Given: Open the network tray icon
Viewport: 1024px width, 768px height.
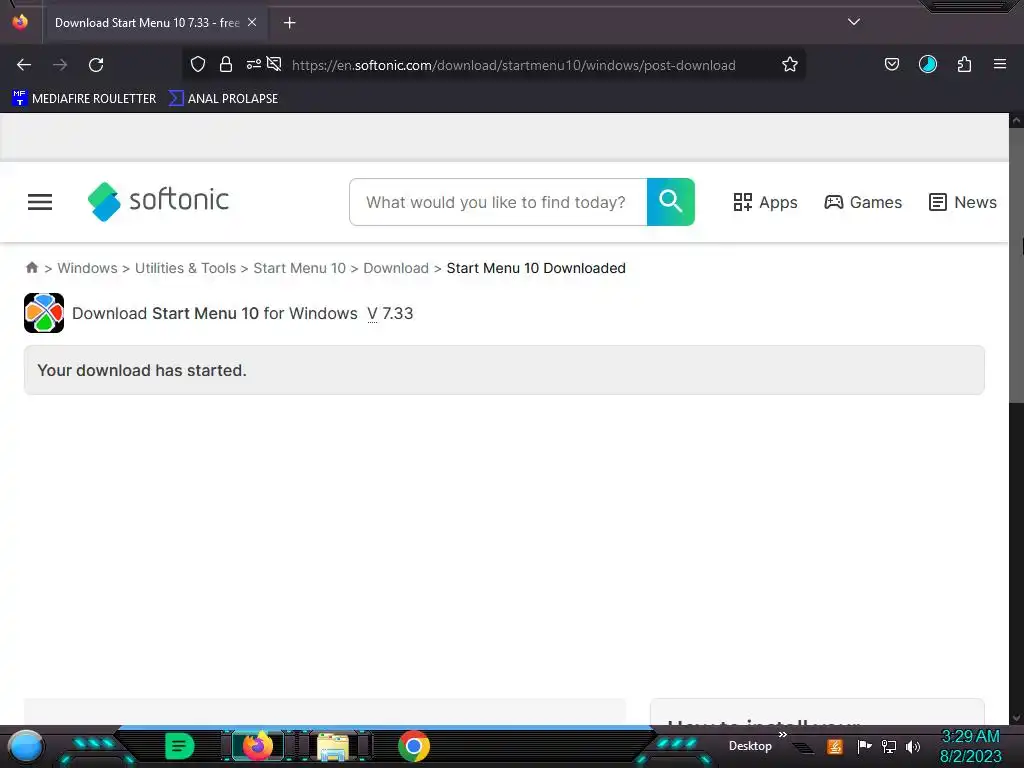Looking at the screenshot, I should 888,746.
